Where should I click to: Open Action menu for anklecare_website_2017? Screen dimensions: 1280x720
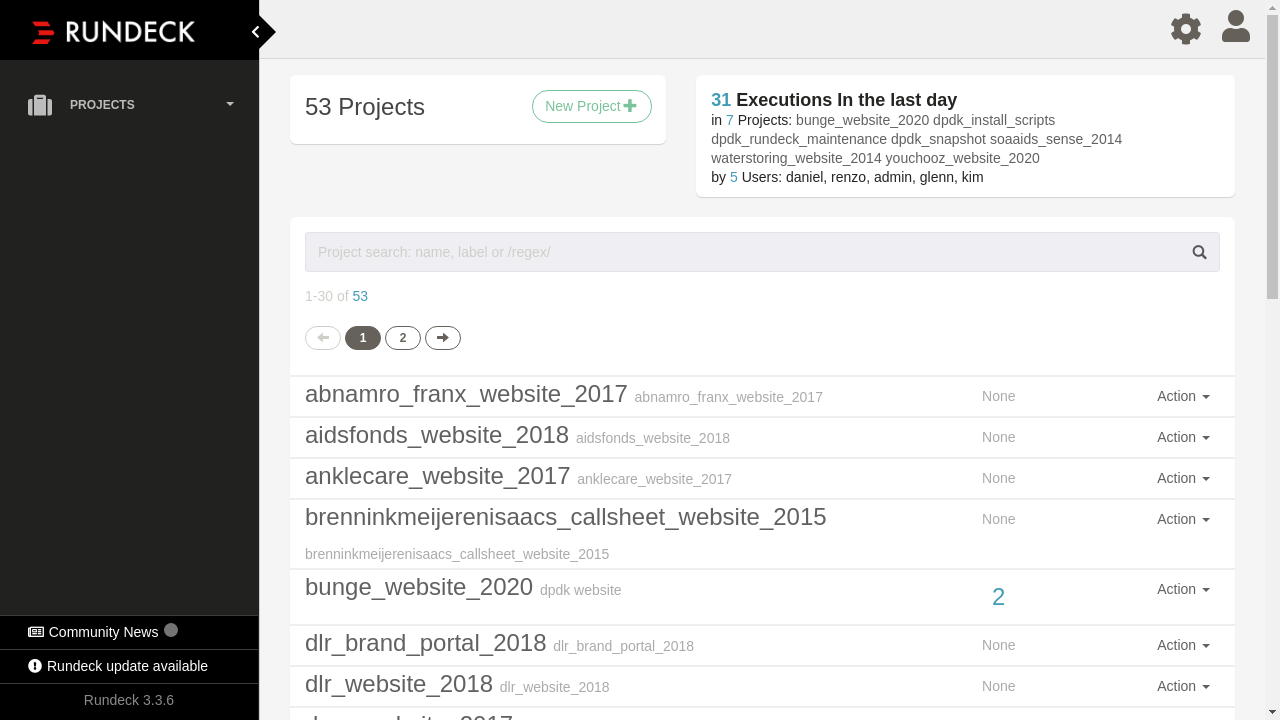pyautogui.click(x=1183, y=478)
